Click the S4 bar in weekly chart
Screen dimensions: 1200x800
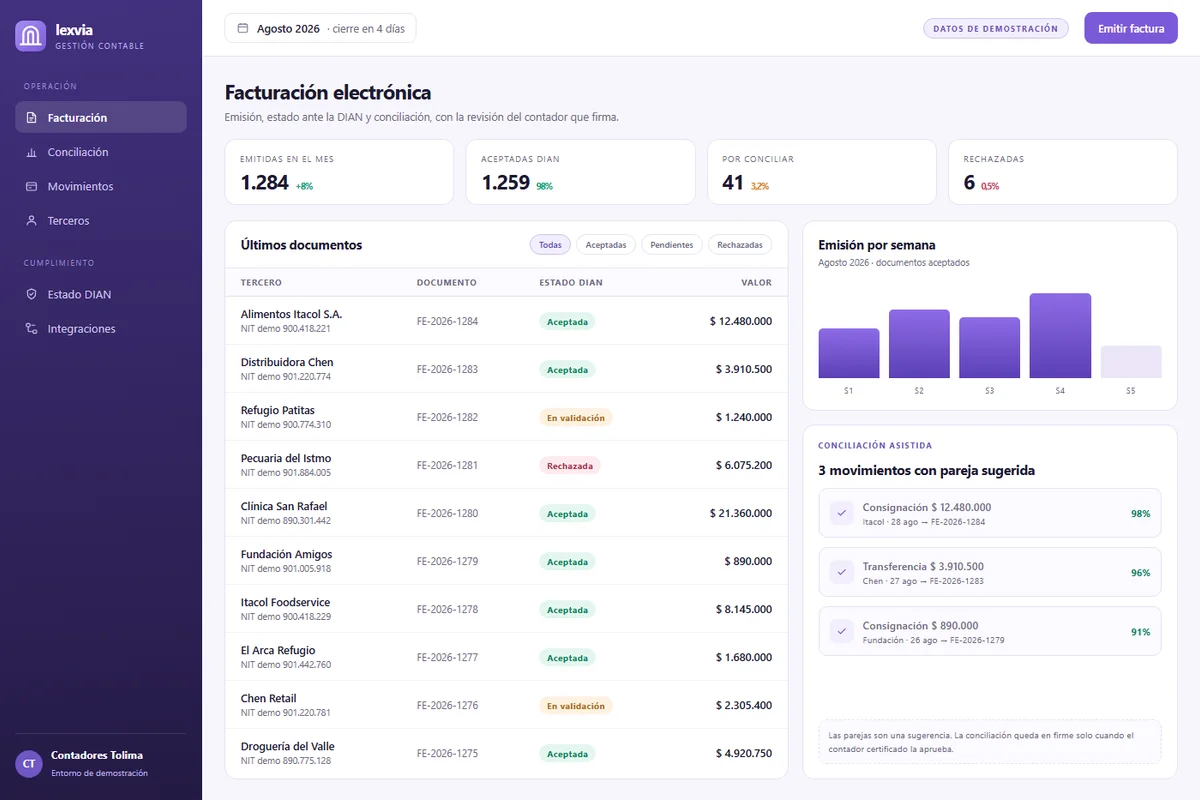[1060, 335]
